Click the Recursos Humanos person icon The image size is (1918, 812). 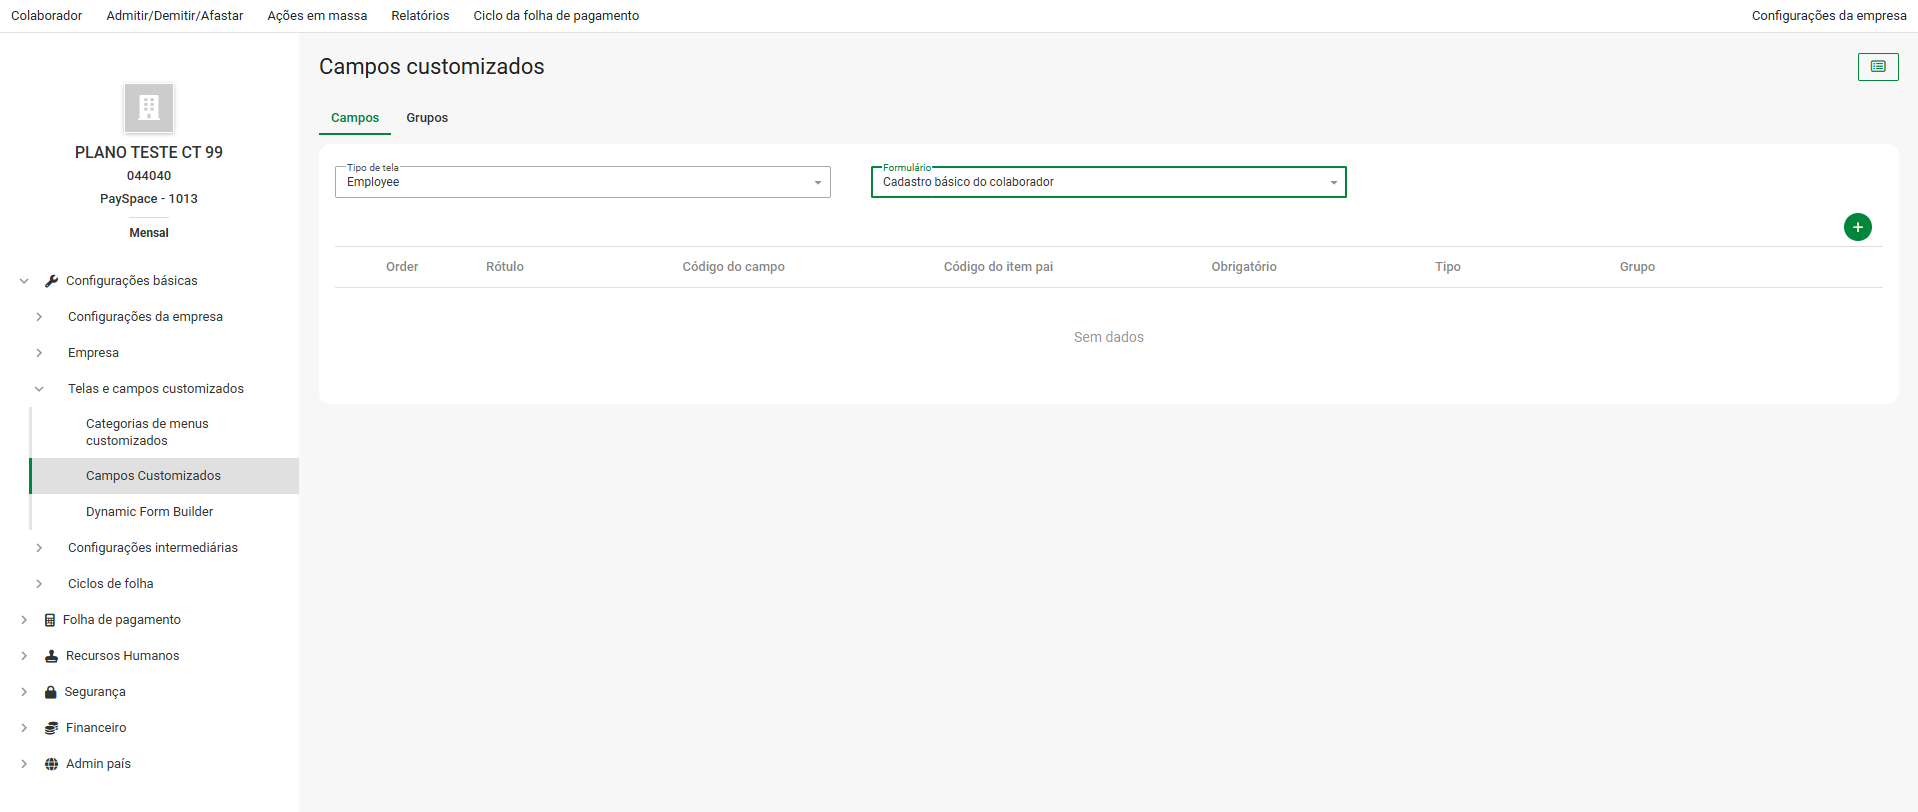point(51,656)
